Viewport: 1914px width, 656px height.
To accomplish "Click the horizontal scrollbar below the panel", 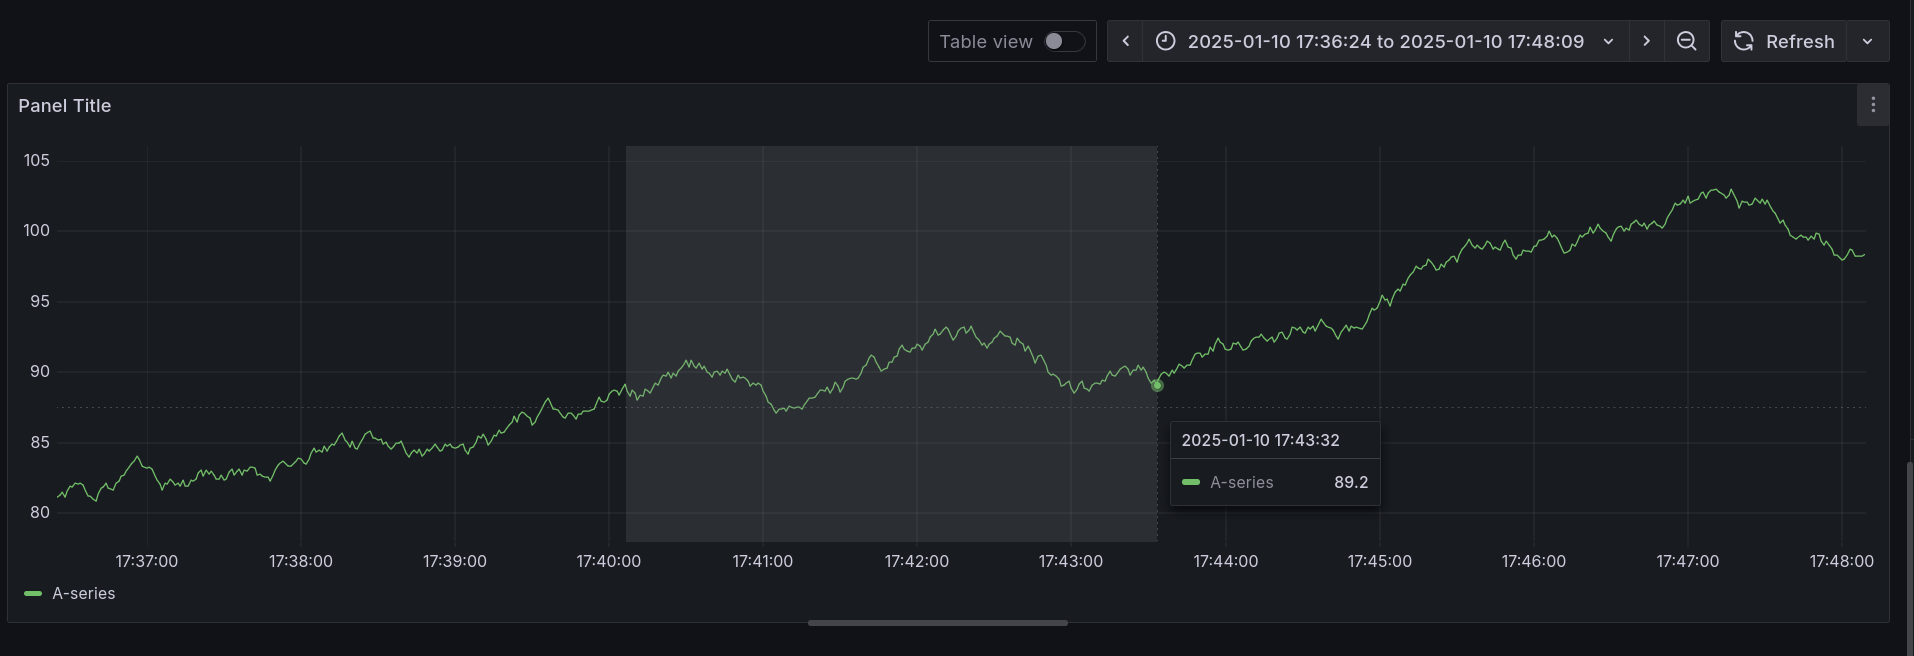I will coord(937,623).
